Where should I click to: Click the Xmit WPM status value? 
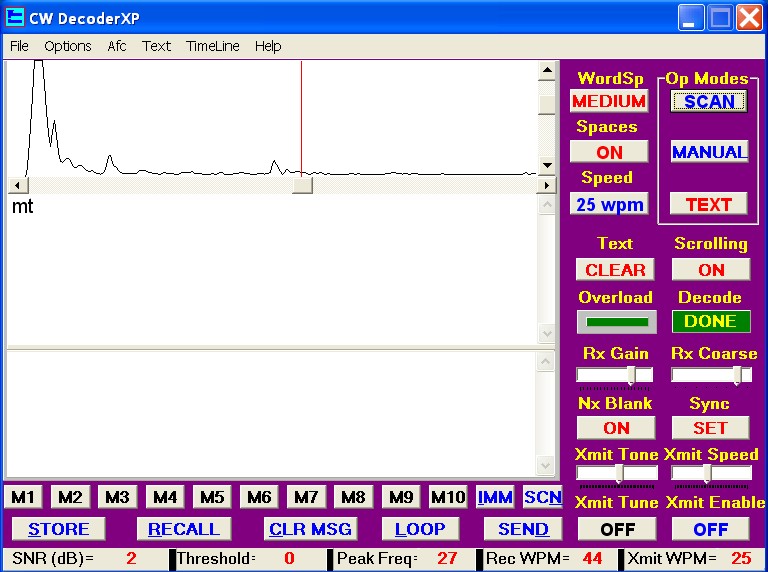[x=741, y=558]
